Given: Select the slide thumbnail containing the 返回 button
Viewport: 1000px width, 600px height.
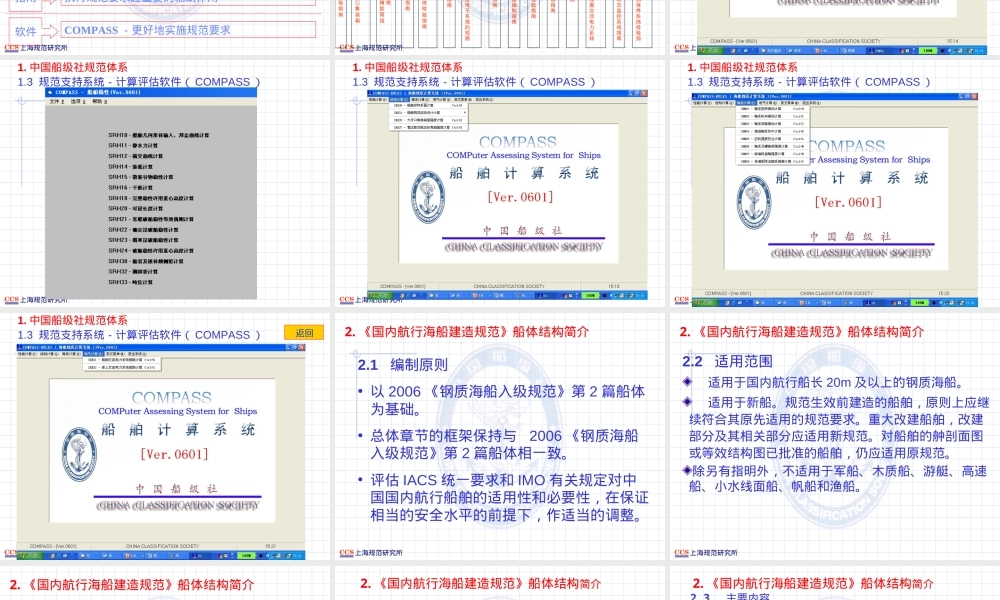Looking at the screenshot, I should pyautogui.click(x=165, y=437).
